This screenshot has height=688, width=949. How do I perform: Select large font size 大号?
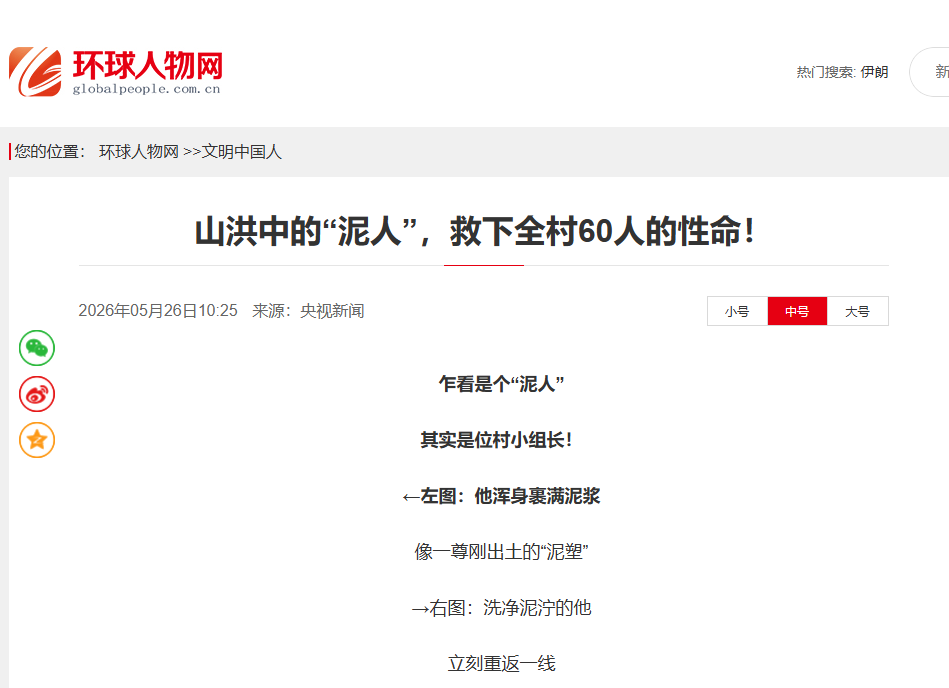(858, 311)
